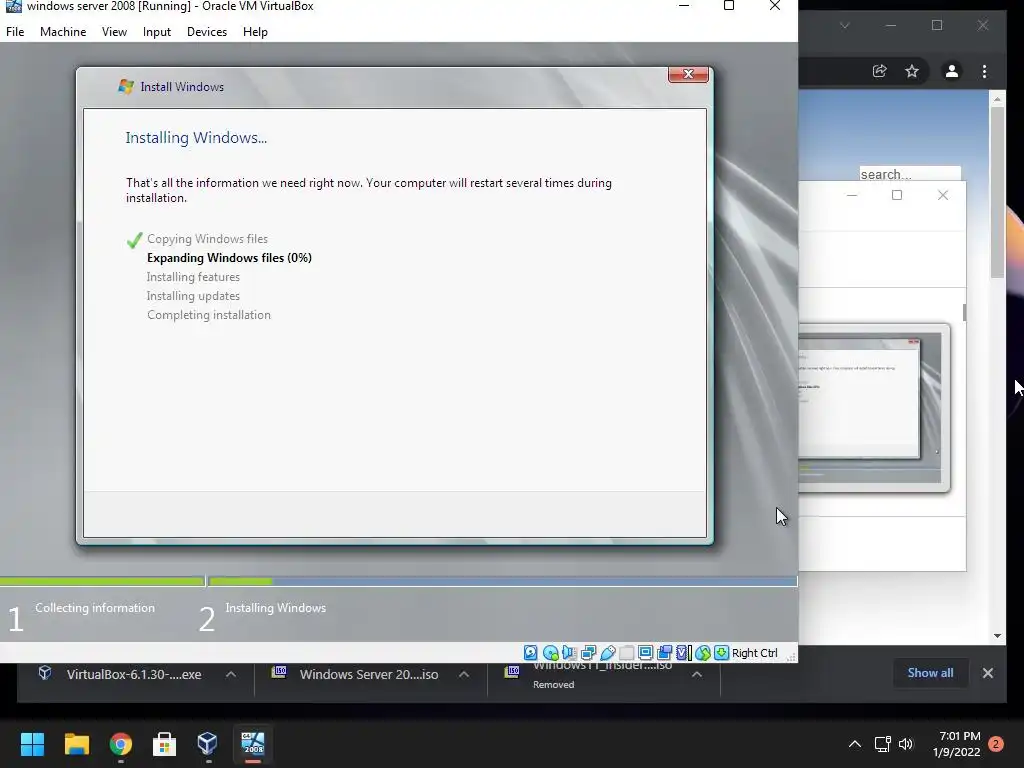This screenshot has width=1024, height=768.
Task: Click the volume speaker tray icon
Action: point(906,744)
